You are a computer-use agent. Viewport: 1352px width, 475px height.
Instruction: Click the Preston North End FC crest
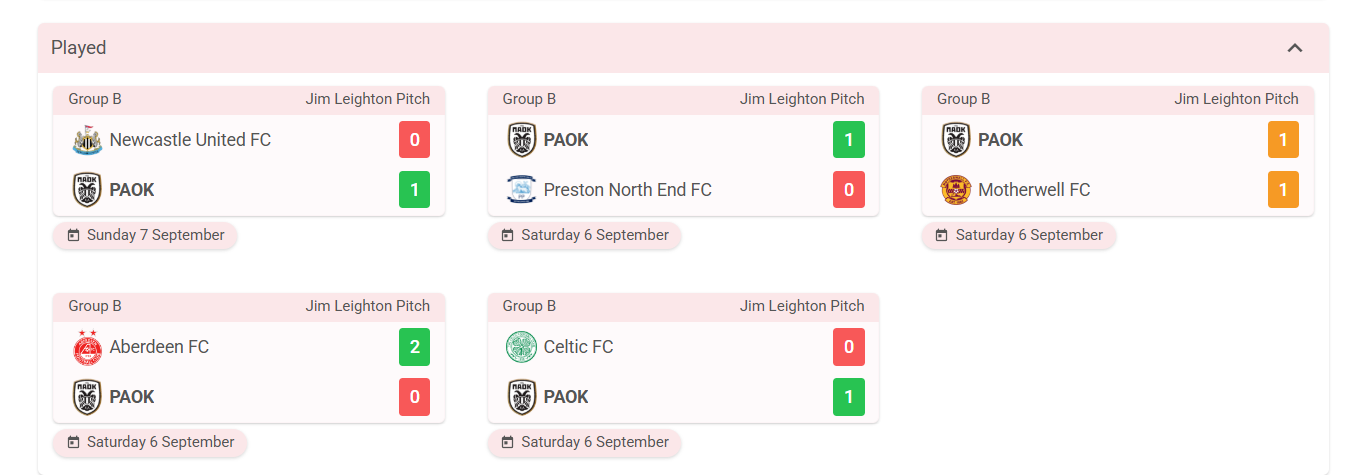[522, 190]
